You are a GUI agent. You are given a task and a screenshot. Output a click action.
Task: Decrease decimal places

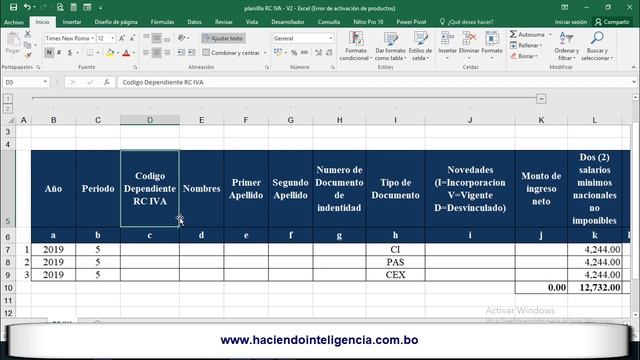[x=329, y=53]
